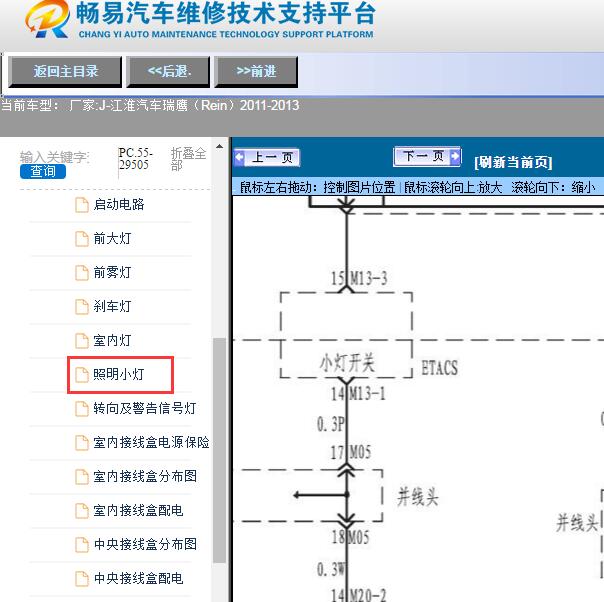Viewport: 604px width, 602px height.
Task: Open the 前雾灯 diagram entry
Action: tap(112, 272)
